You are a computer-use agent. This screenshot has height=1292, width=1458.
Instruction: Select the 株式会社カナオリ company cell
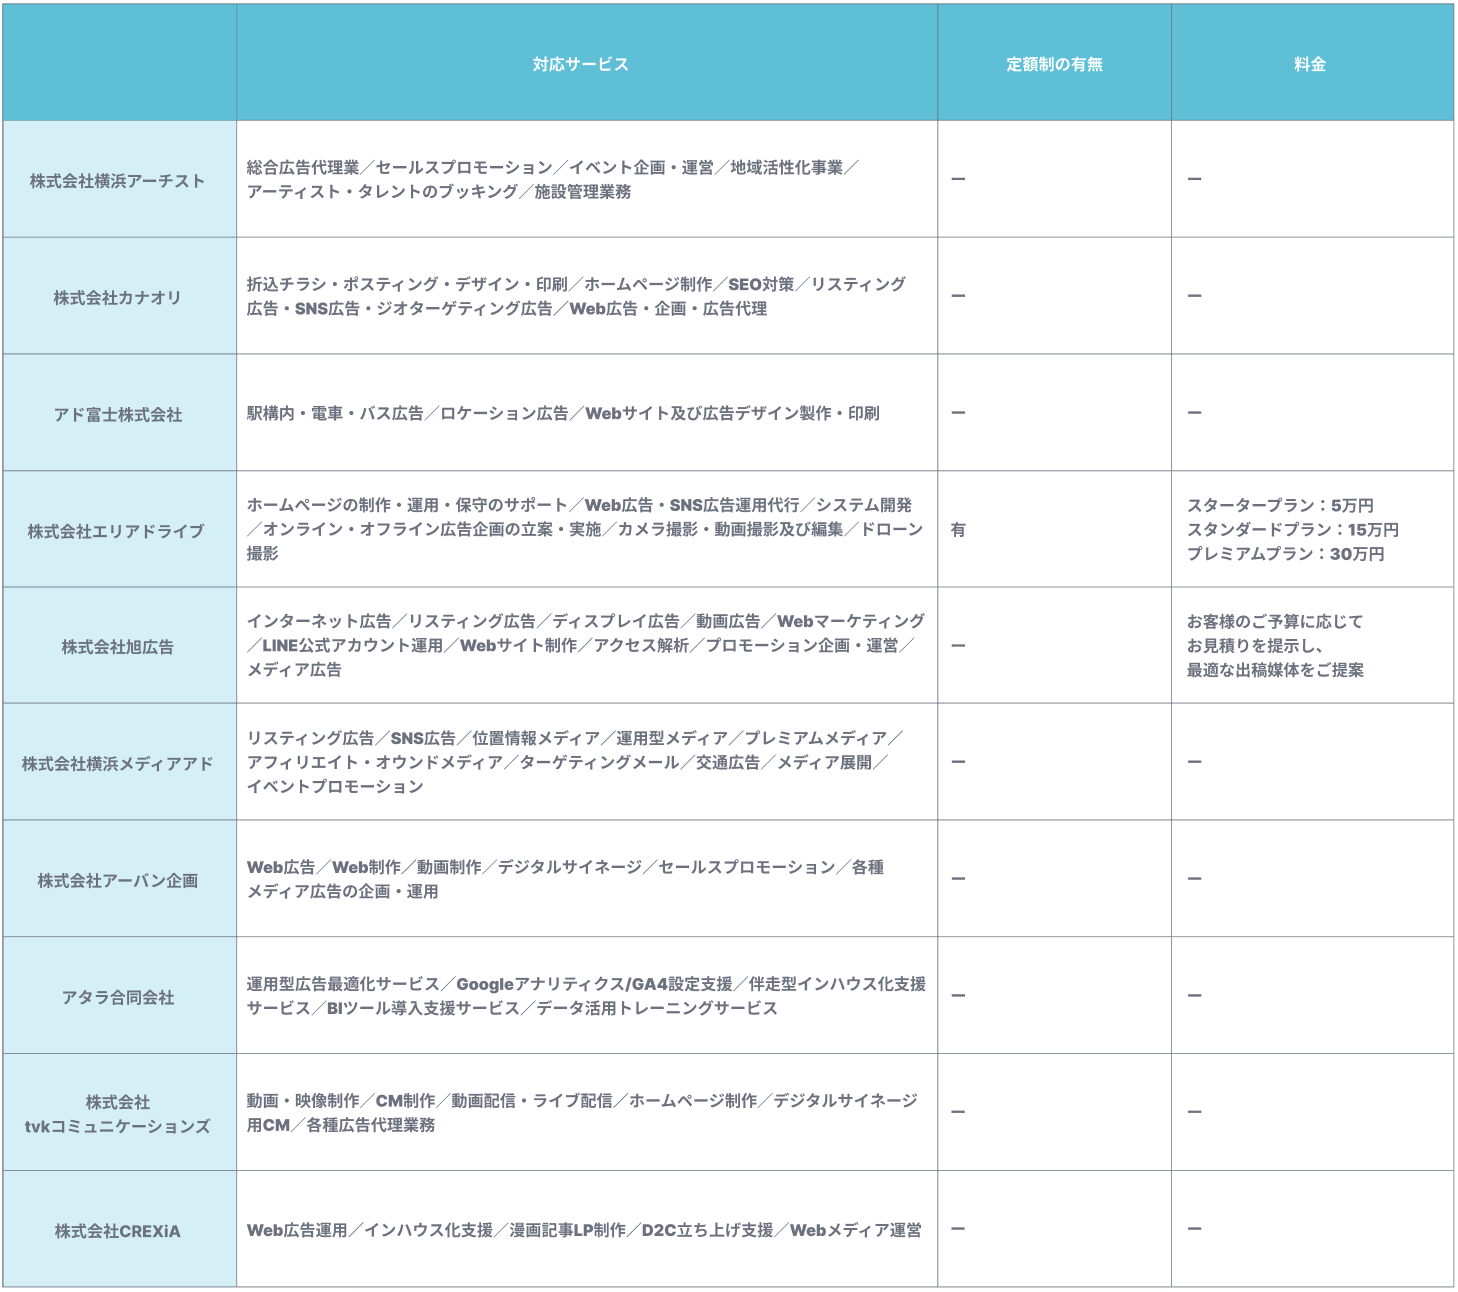[x=118, y=298]
